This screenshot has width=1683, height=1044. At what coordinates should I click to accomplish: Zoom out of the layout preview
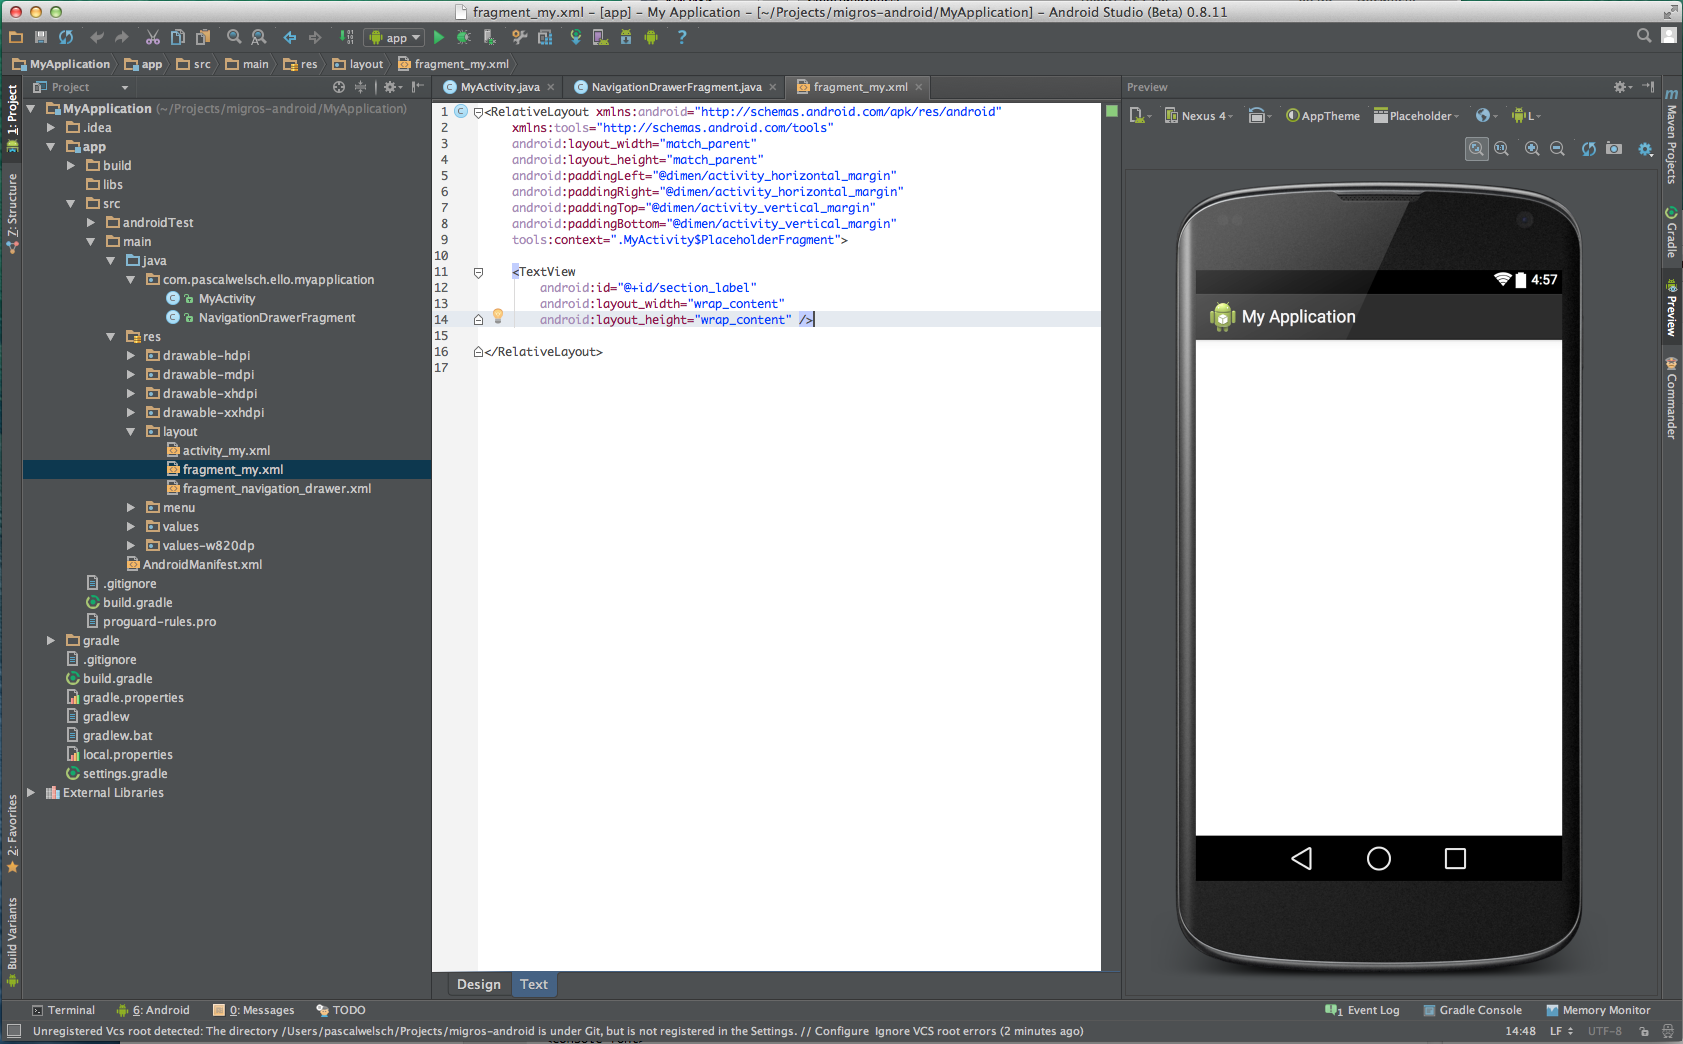tap(1557, 149)
